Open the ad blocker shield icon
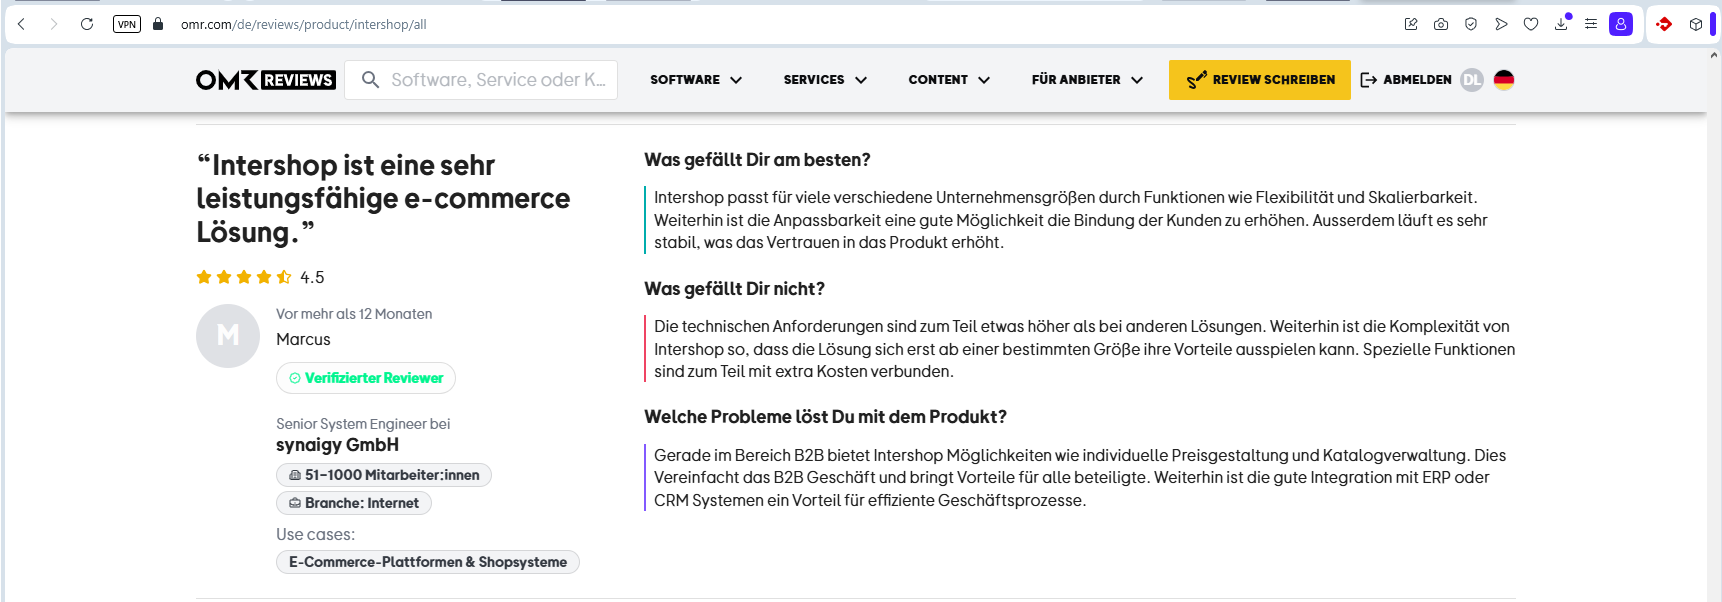This screenshot has width=1722, height=602. [1471, 24]
